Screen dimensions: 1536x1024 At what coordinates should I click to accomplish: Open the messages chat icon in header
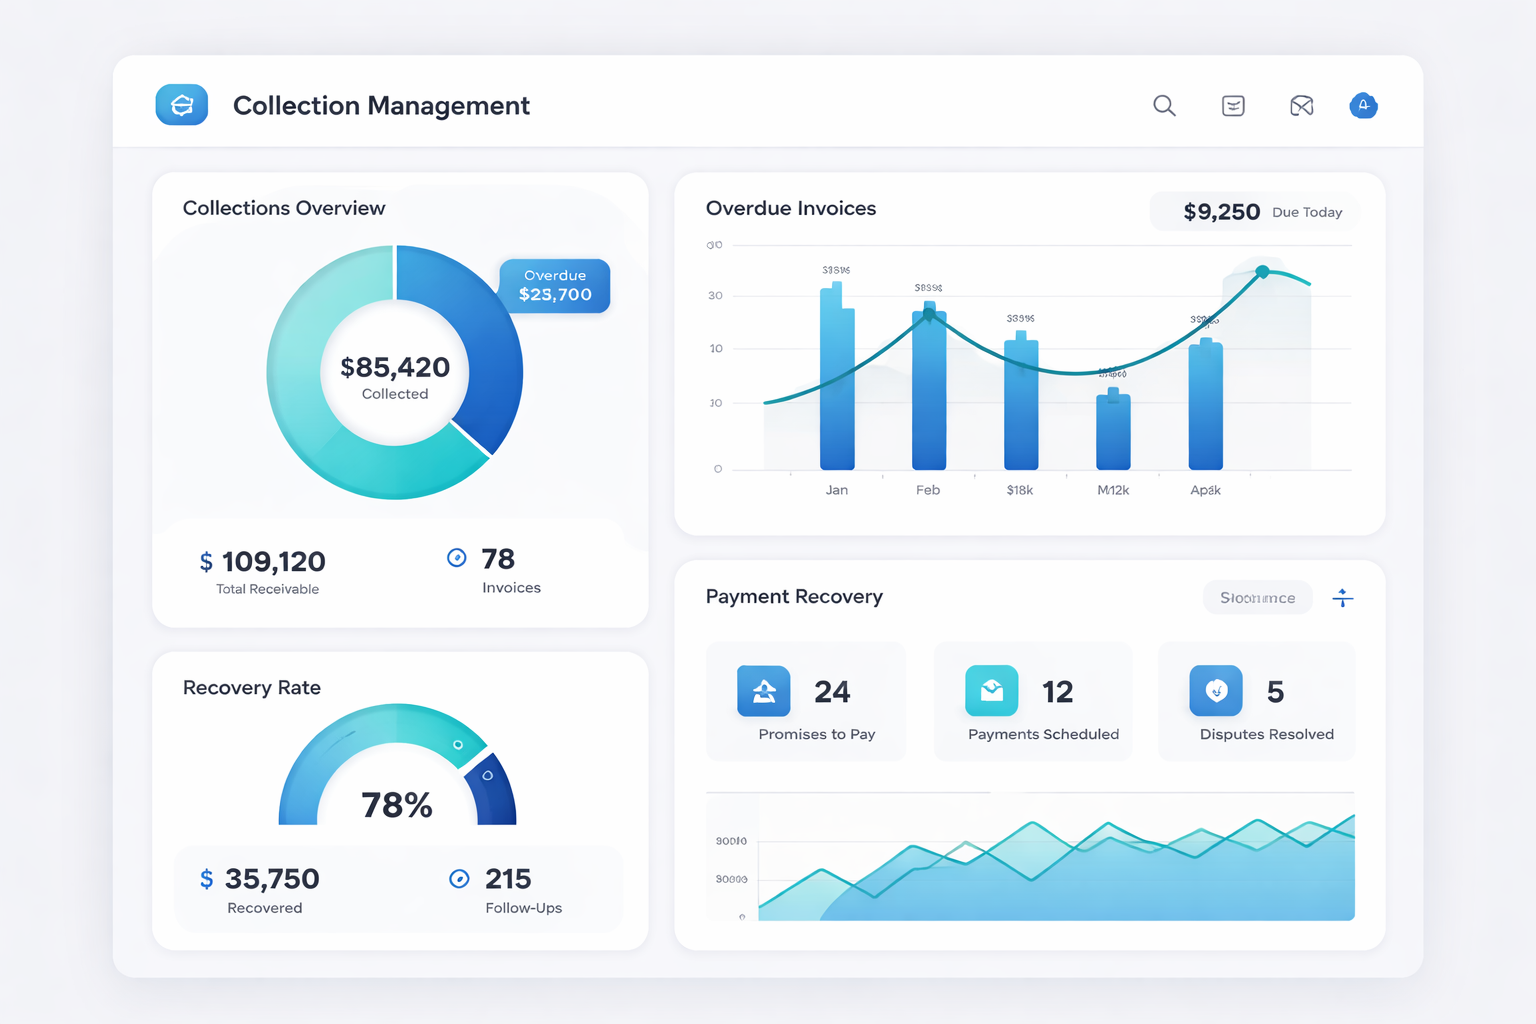(x=1233, y=106)
